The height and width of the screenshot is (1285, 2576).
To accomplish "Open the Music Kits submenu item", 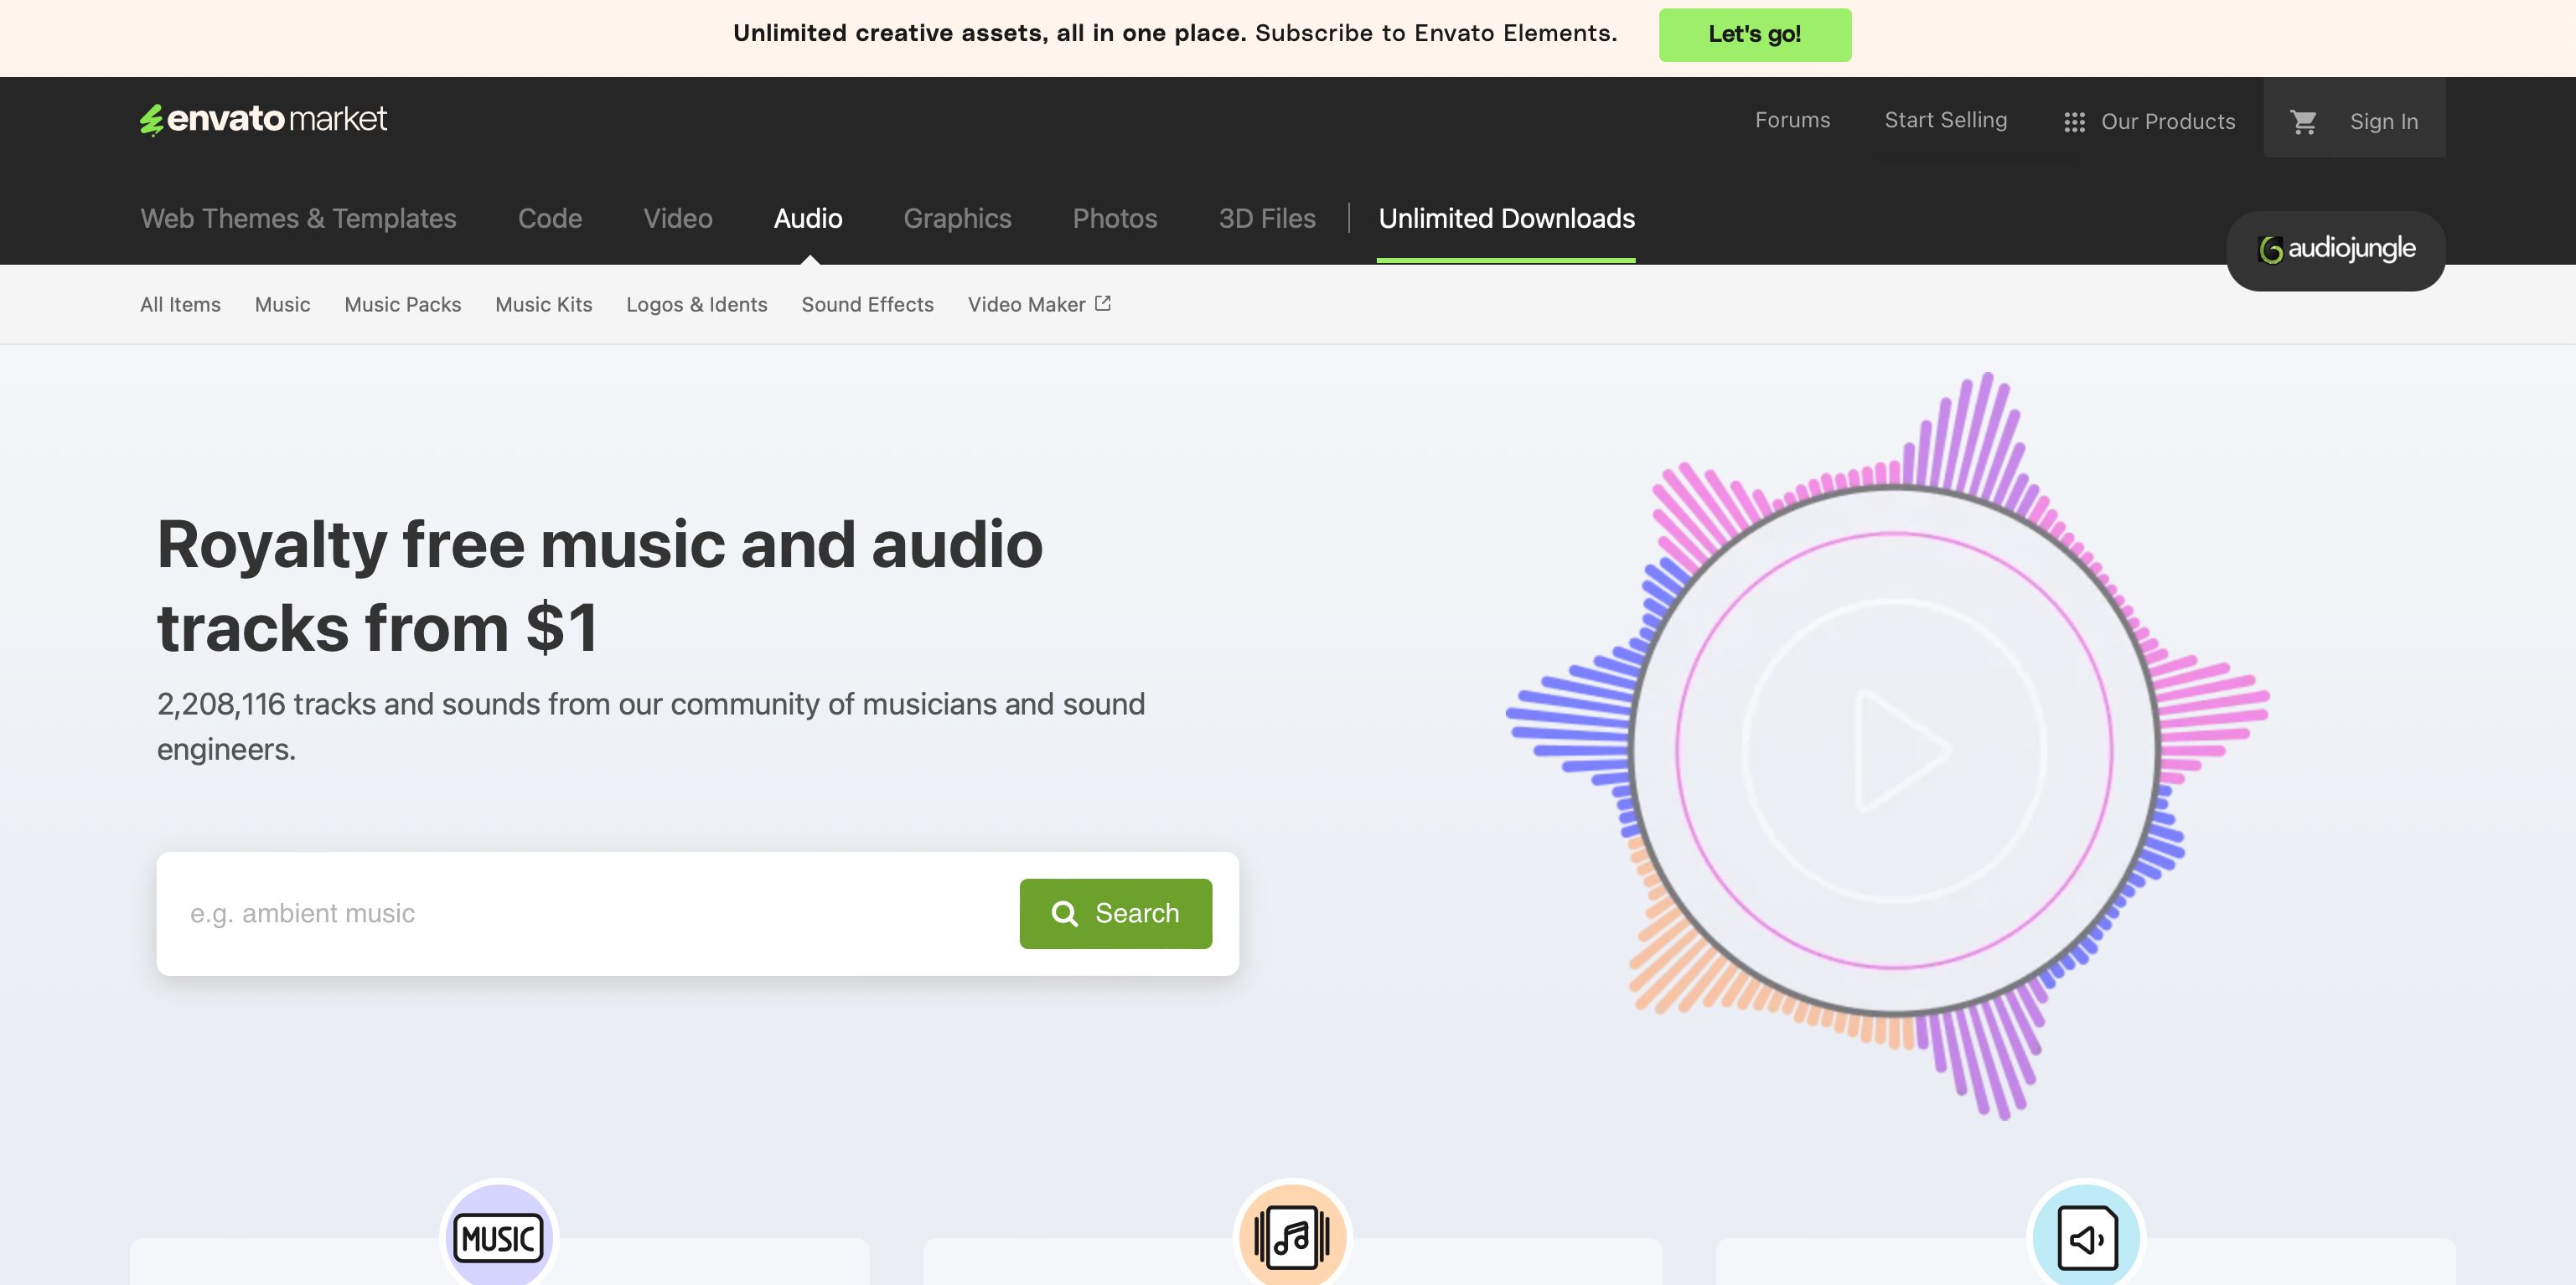I will click(x=543, y=304).
